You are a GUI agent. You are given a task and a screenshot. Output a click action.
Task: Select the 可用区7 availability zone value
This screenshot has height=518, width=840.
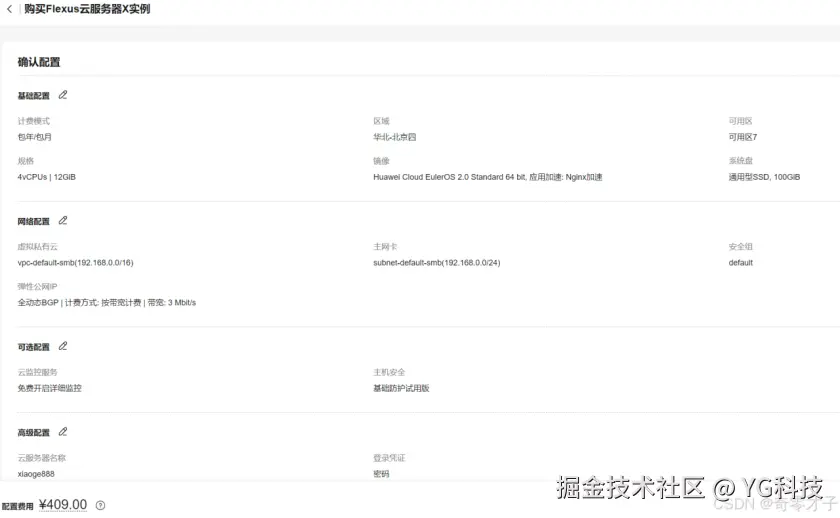742,137
